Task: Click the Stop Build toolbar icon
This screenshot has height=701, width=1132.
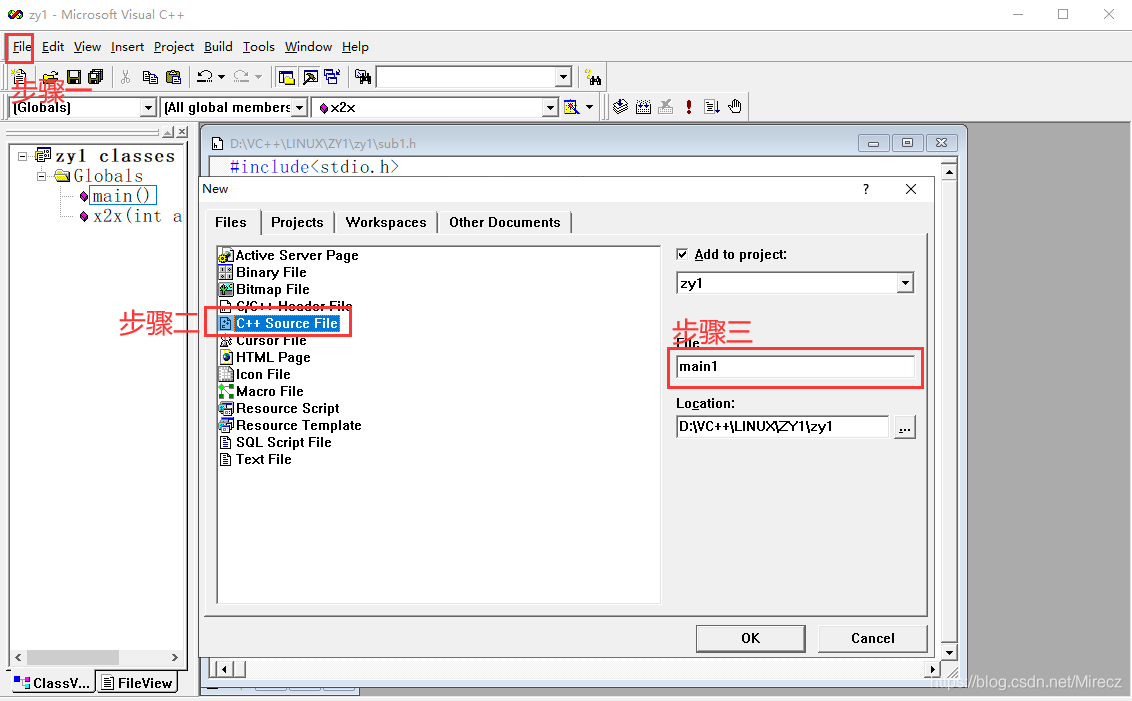Action: tap(666, 107)
